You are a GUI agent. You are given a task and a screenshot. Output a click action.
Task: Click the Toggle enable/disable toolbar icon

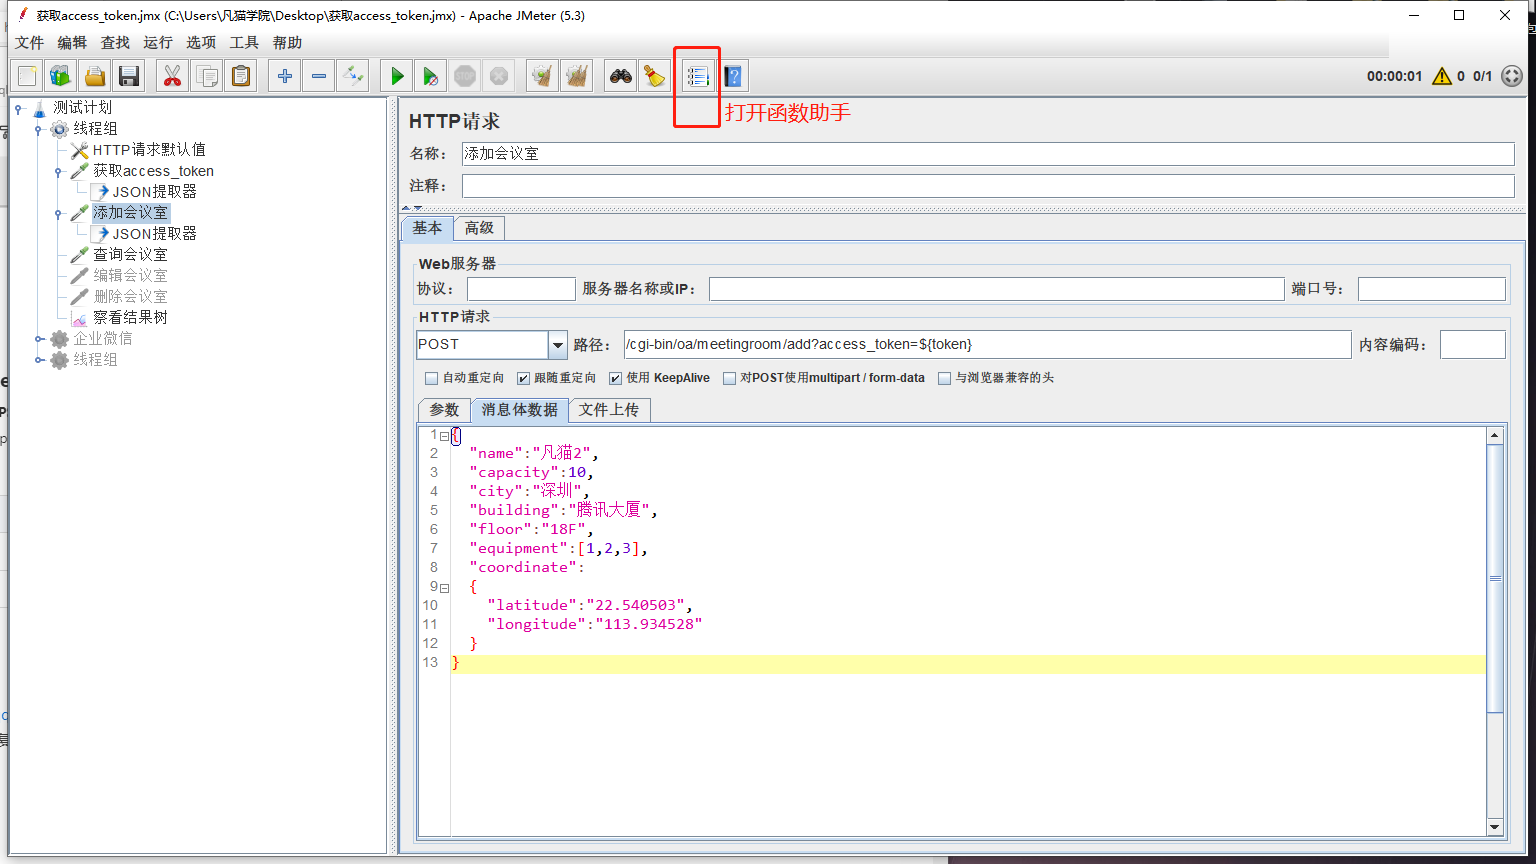point(353,76)
